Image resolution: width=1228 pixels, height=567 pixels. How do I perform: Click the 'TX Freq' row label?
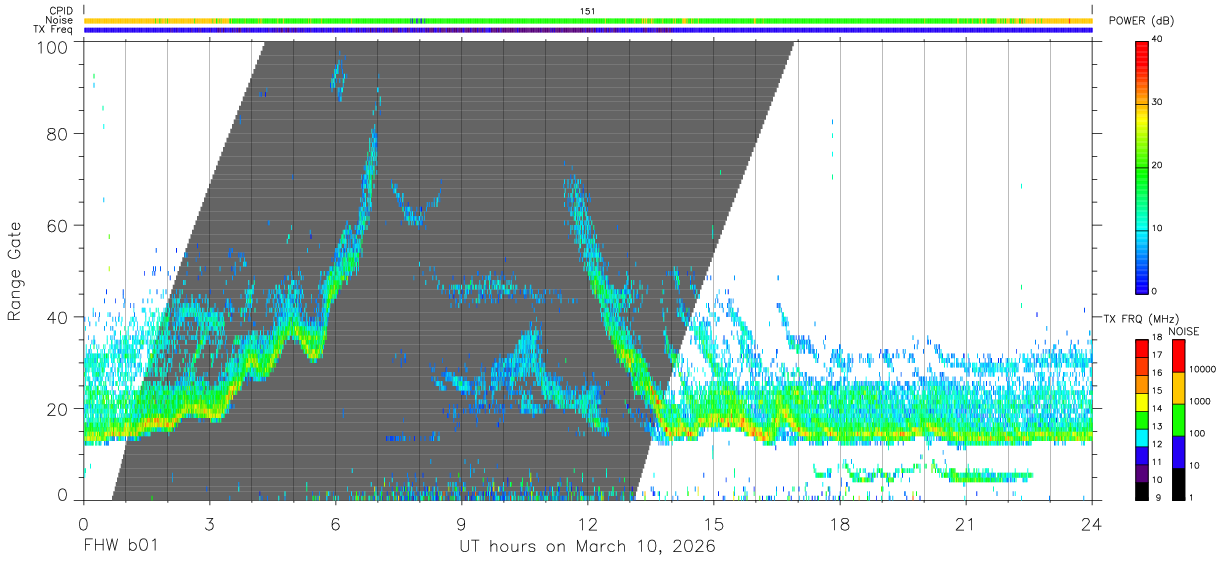point(54,30)
